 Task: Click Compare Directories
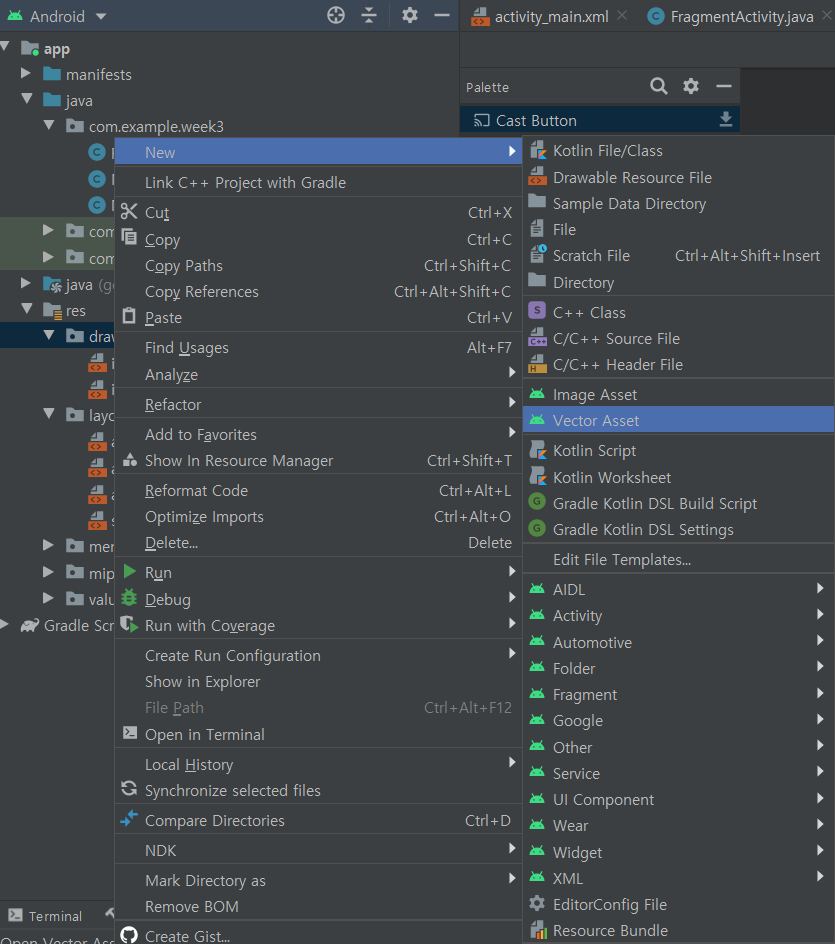[318, 821]
